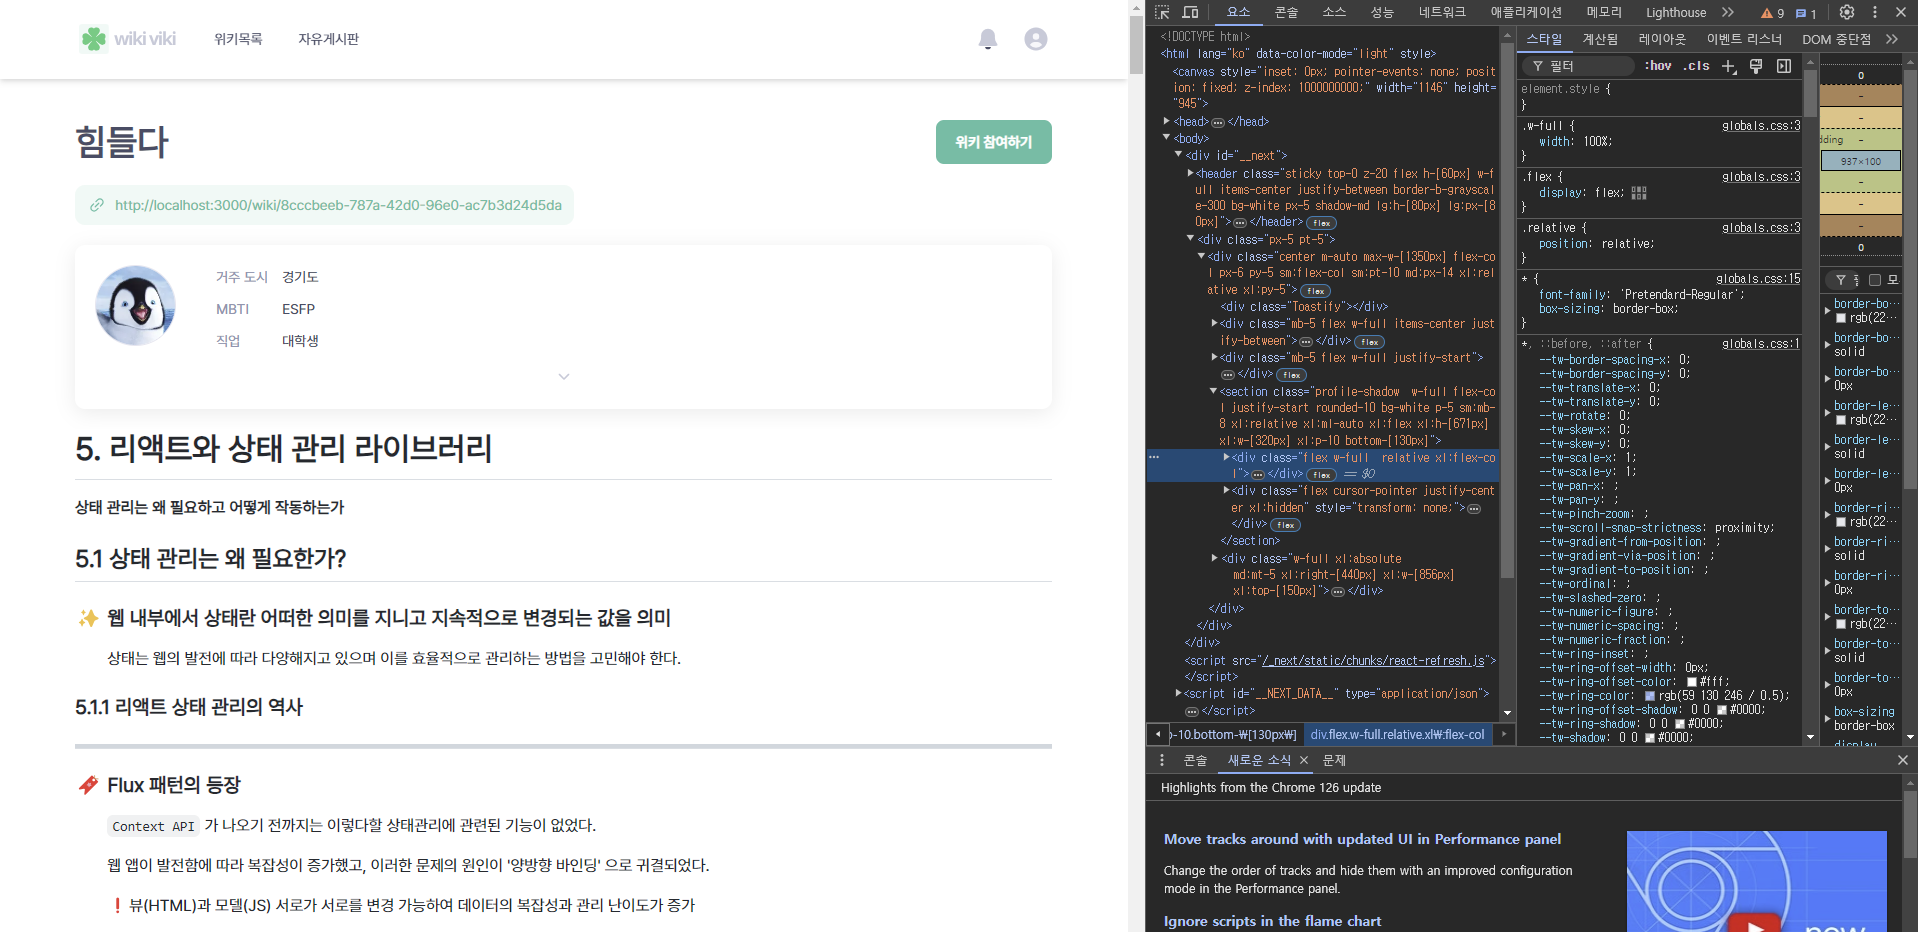Show more style pane tabs after DOM 중단점
The width and height of the screenshot is (1918, 932).
(x=1891, y=39)
